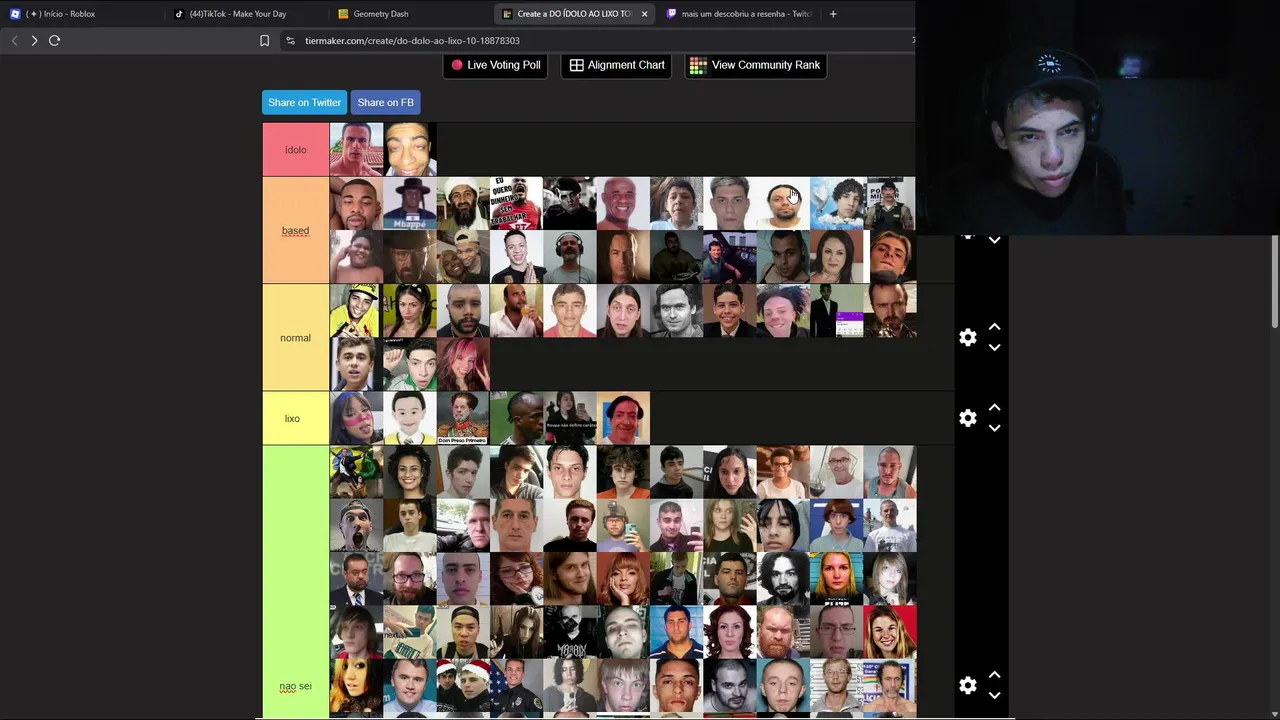
Task: Pick the police officer thumbnail in based tier
Action: (890, 204)
